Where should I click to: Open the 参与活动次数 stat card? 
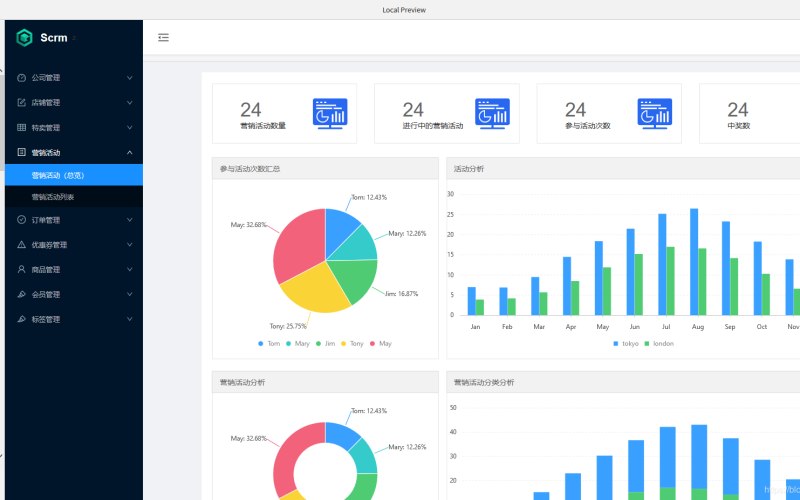pos(609,113)
